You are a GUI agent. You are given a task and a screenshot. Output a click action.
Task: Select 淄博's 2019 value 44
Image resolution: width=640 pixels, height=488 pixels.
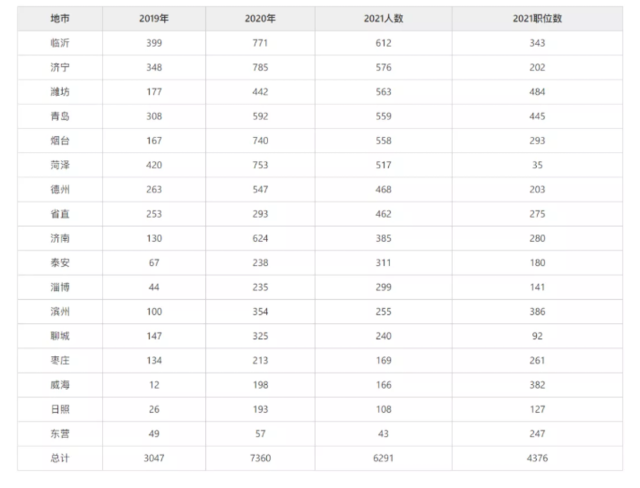[x=154, y=287]
